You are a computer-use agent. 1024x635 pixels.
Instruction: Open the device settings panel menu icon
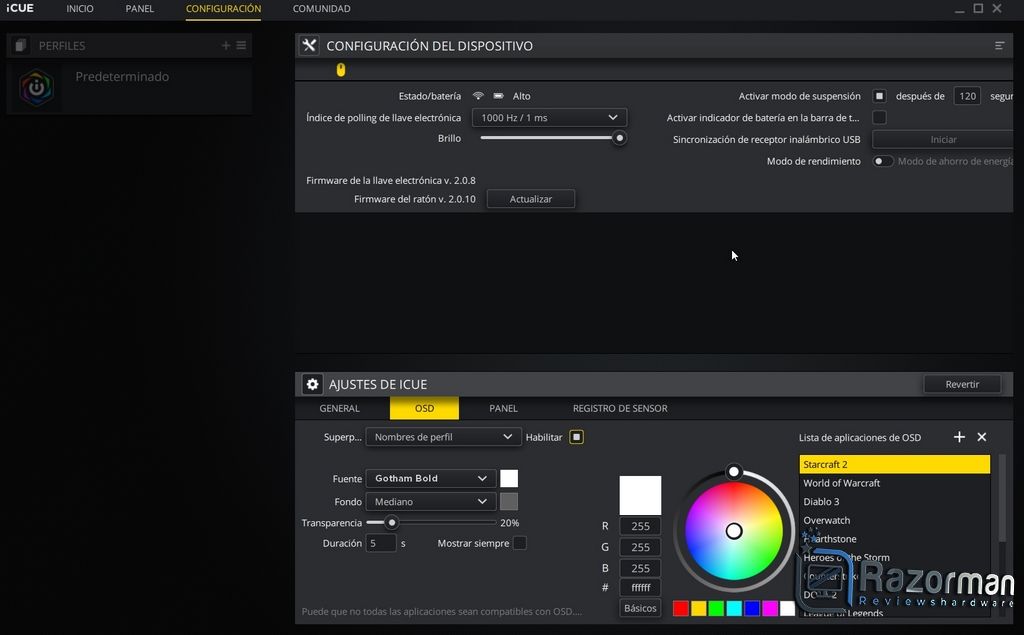[x=999, y=45]
